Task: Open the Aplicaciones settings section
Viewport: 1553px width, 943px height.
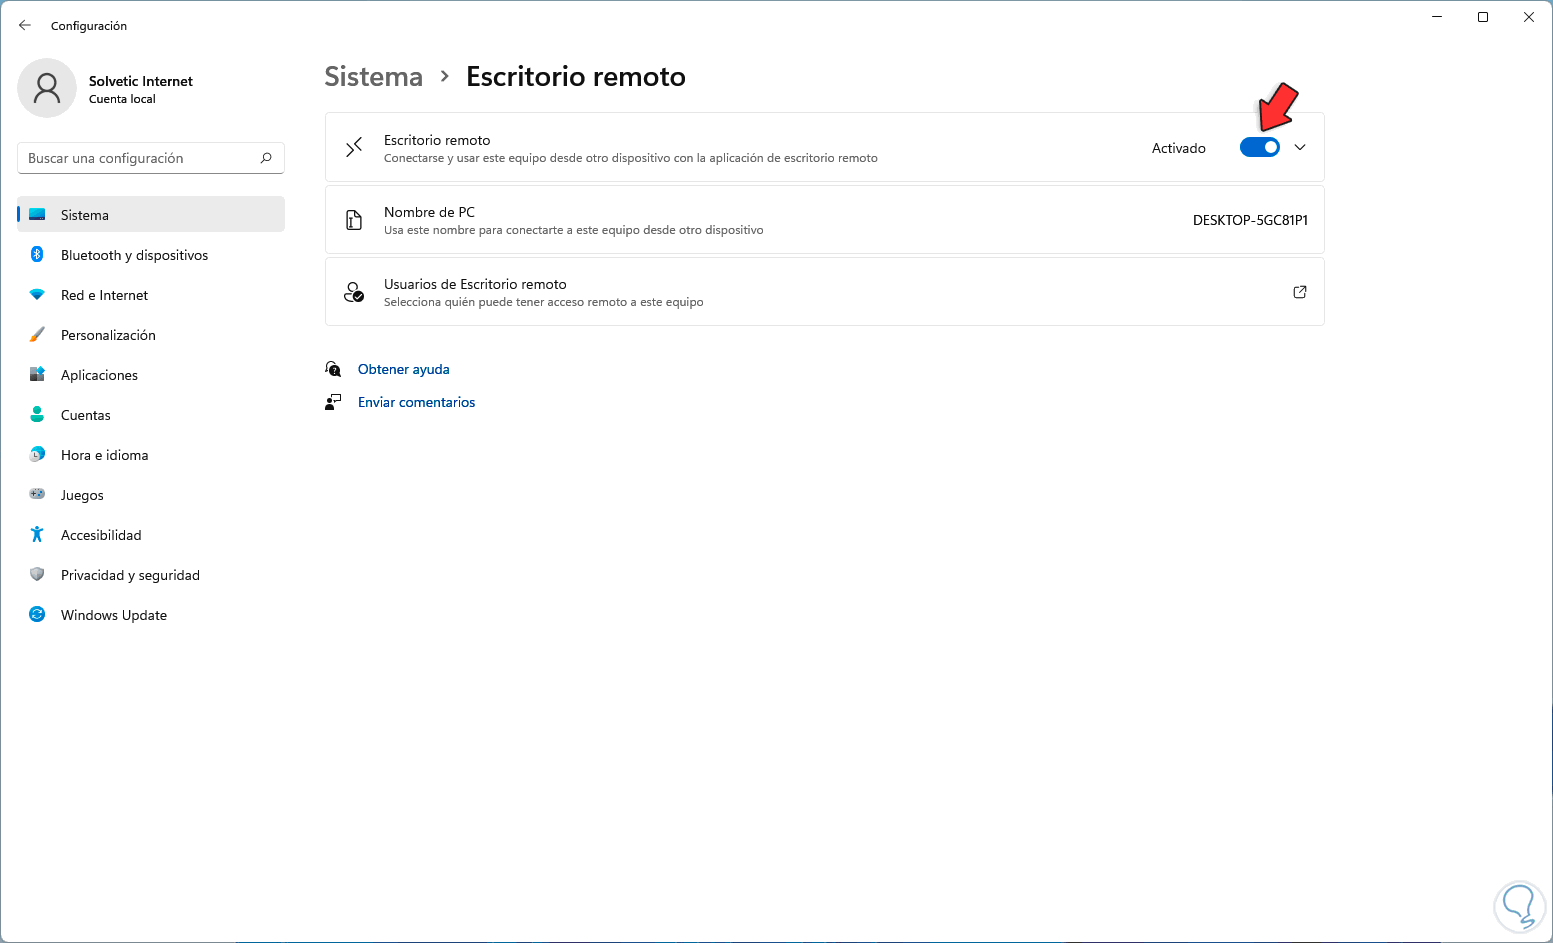Action: pos(99,375)
